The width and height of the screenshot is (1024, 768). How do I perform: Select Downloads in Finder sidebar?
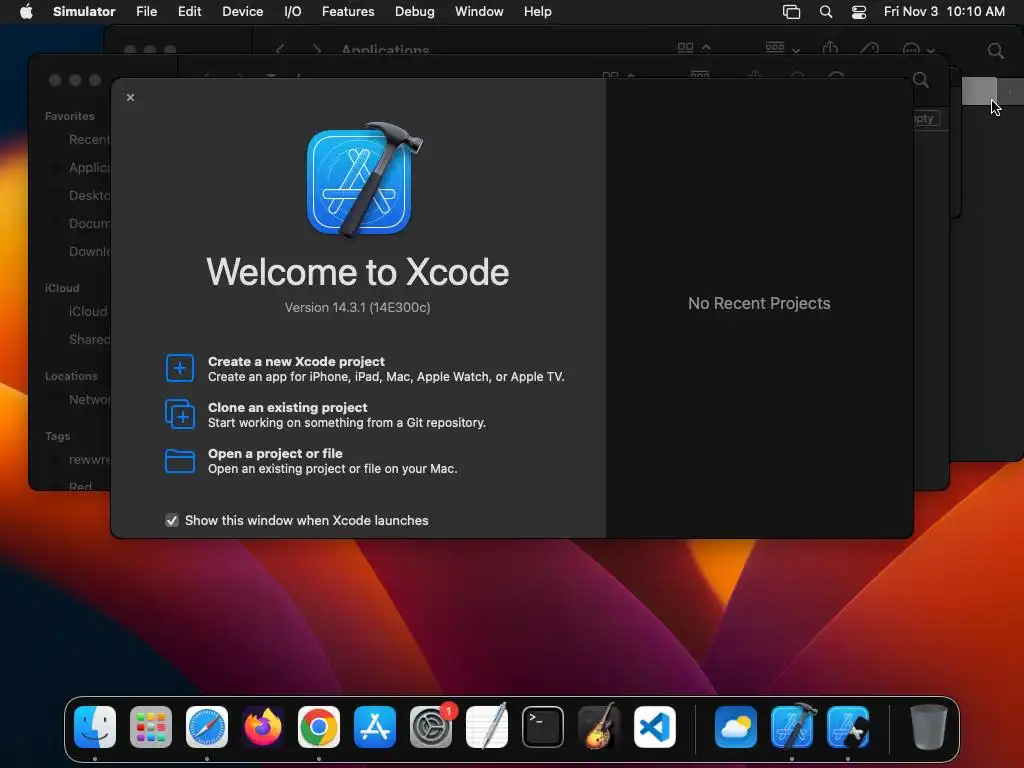[x=89, y=252]
